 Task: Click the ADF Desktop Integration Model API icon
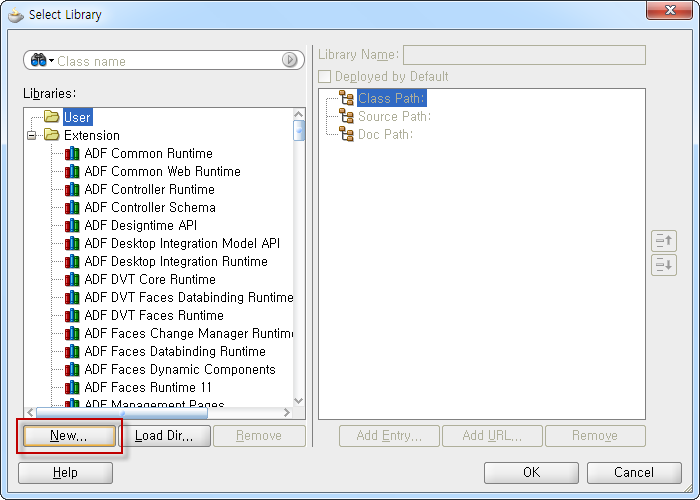pyautogui.click(x=72, y=243)
